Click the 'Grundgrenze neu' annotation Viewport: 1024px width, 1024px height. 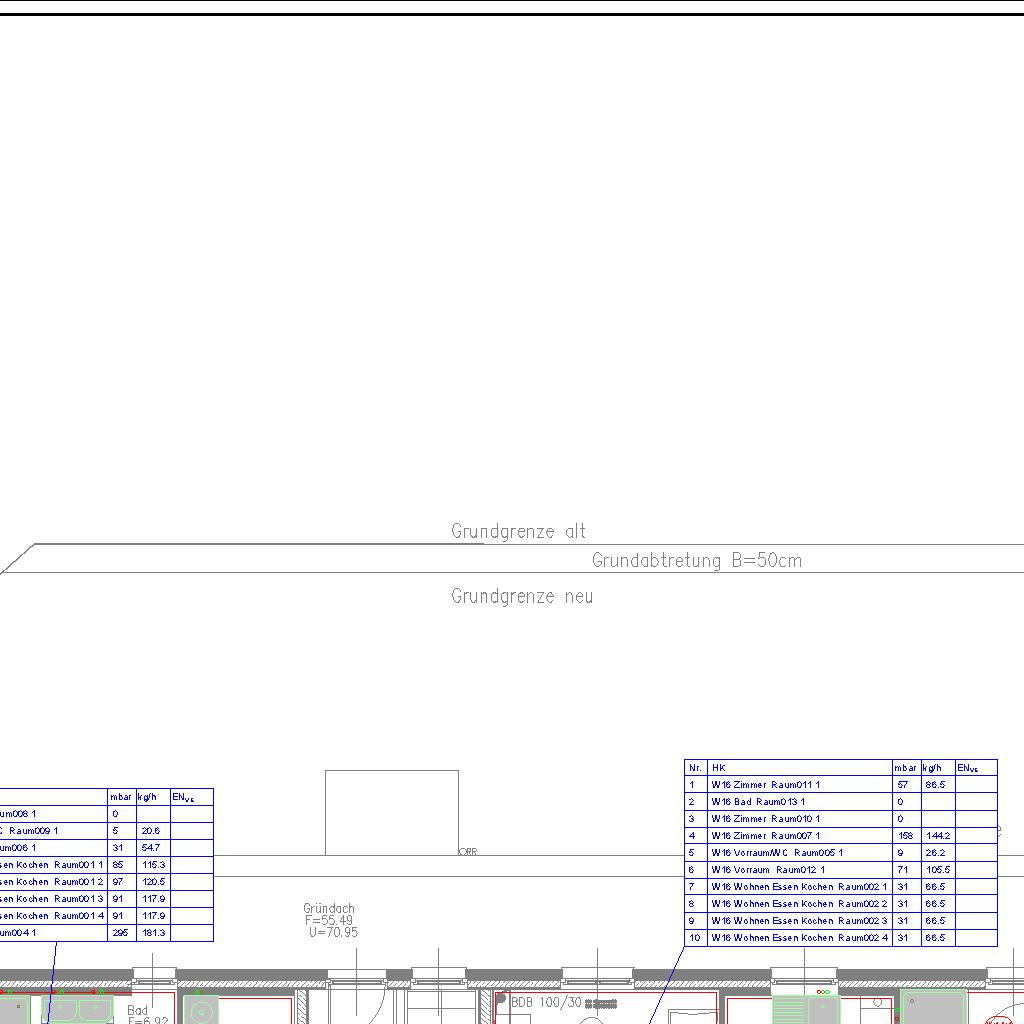click(521, 596)
